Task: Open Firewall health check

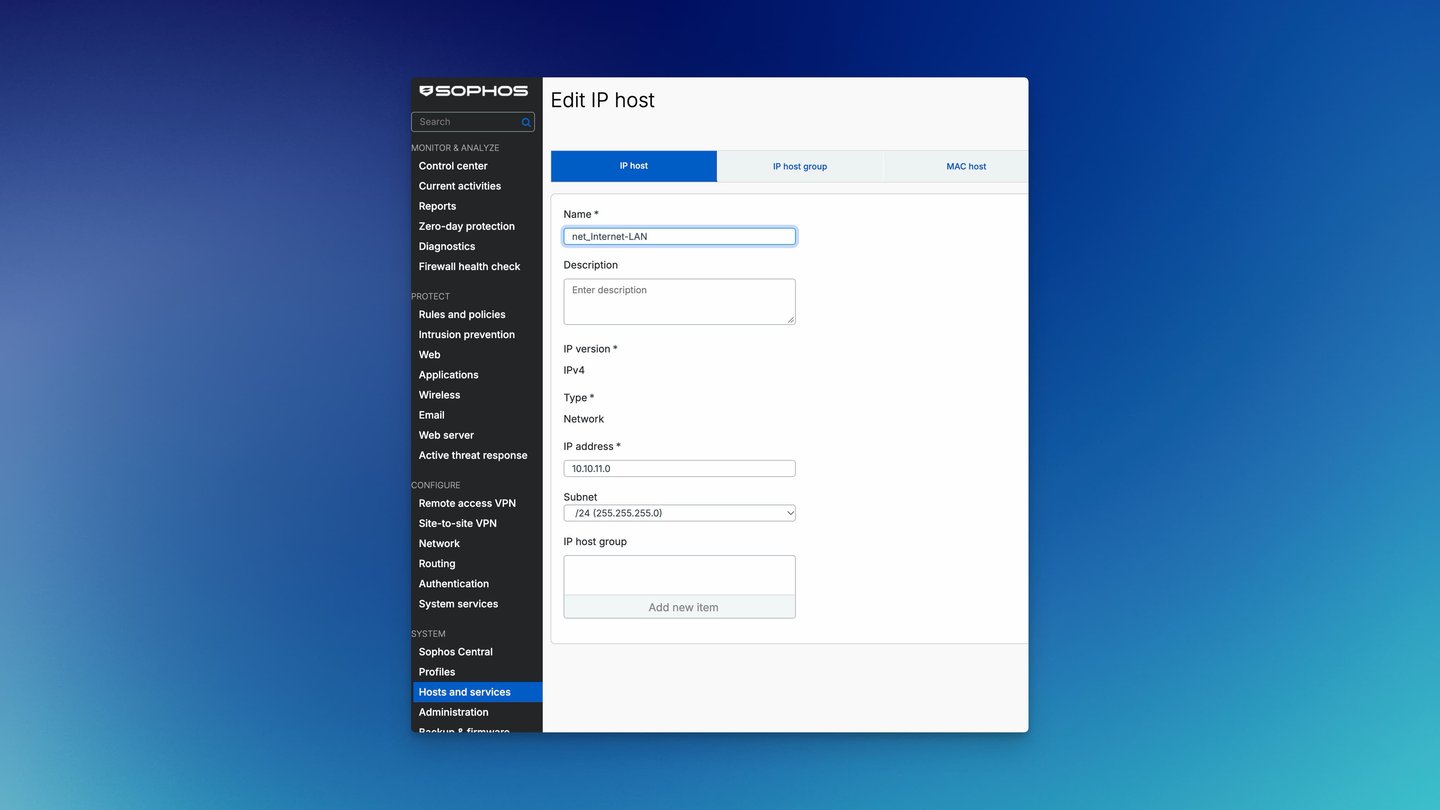Action: click(469, 266)
